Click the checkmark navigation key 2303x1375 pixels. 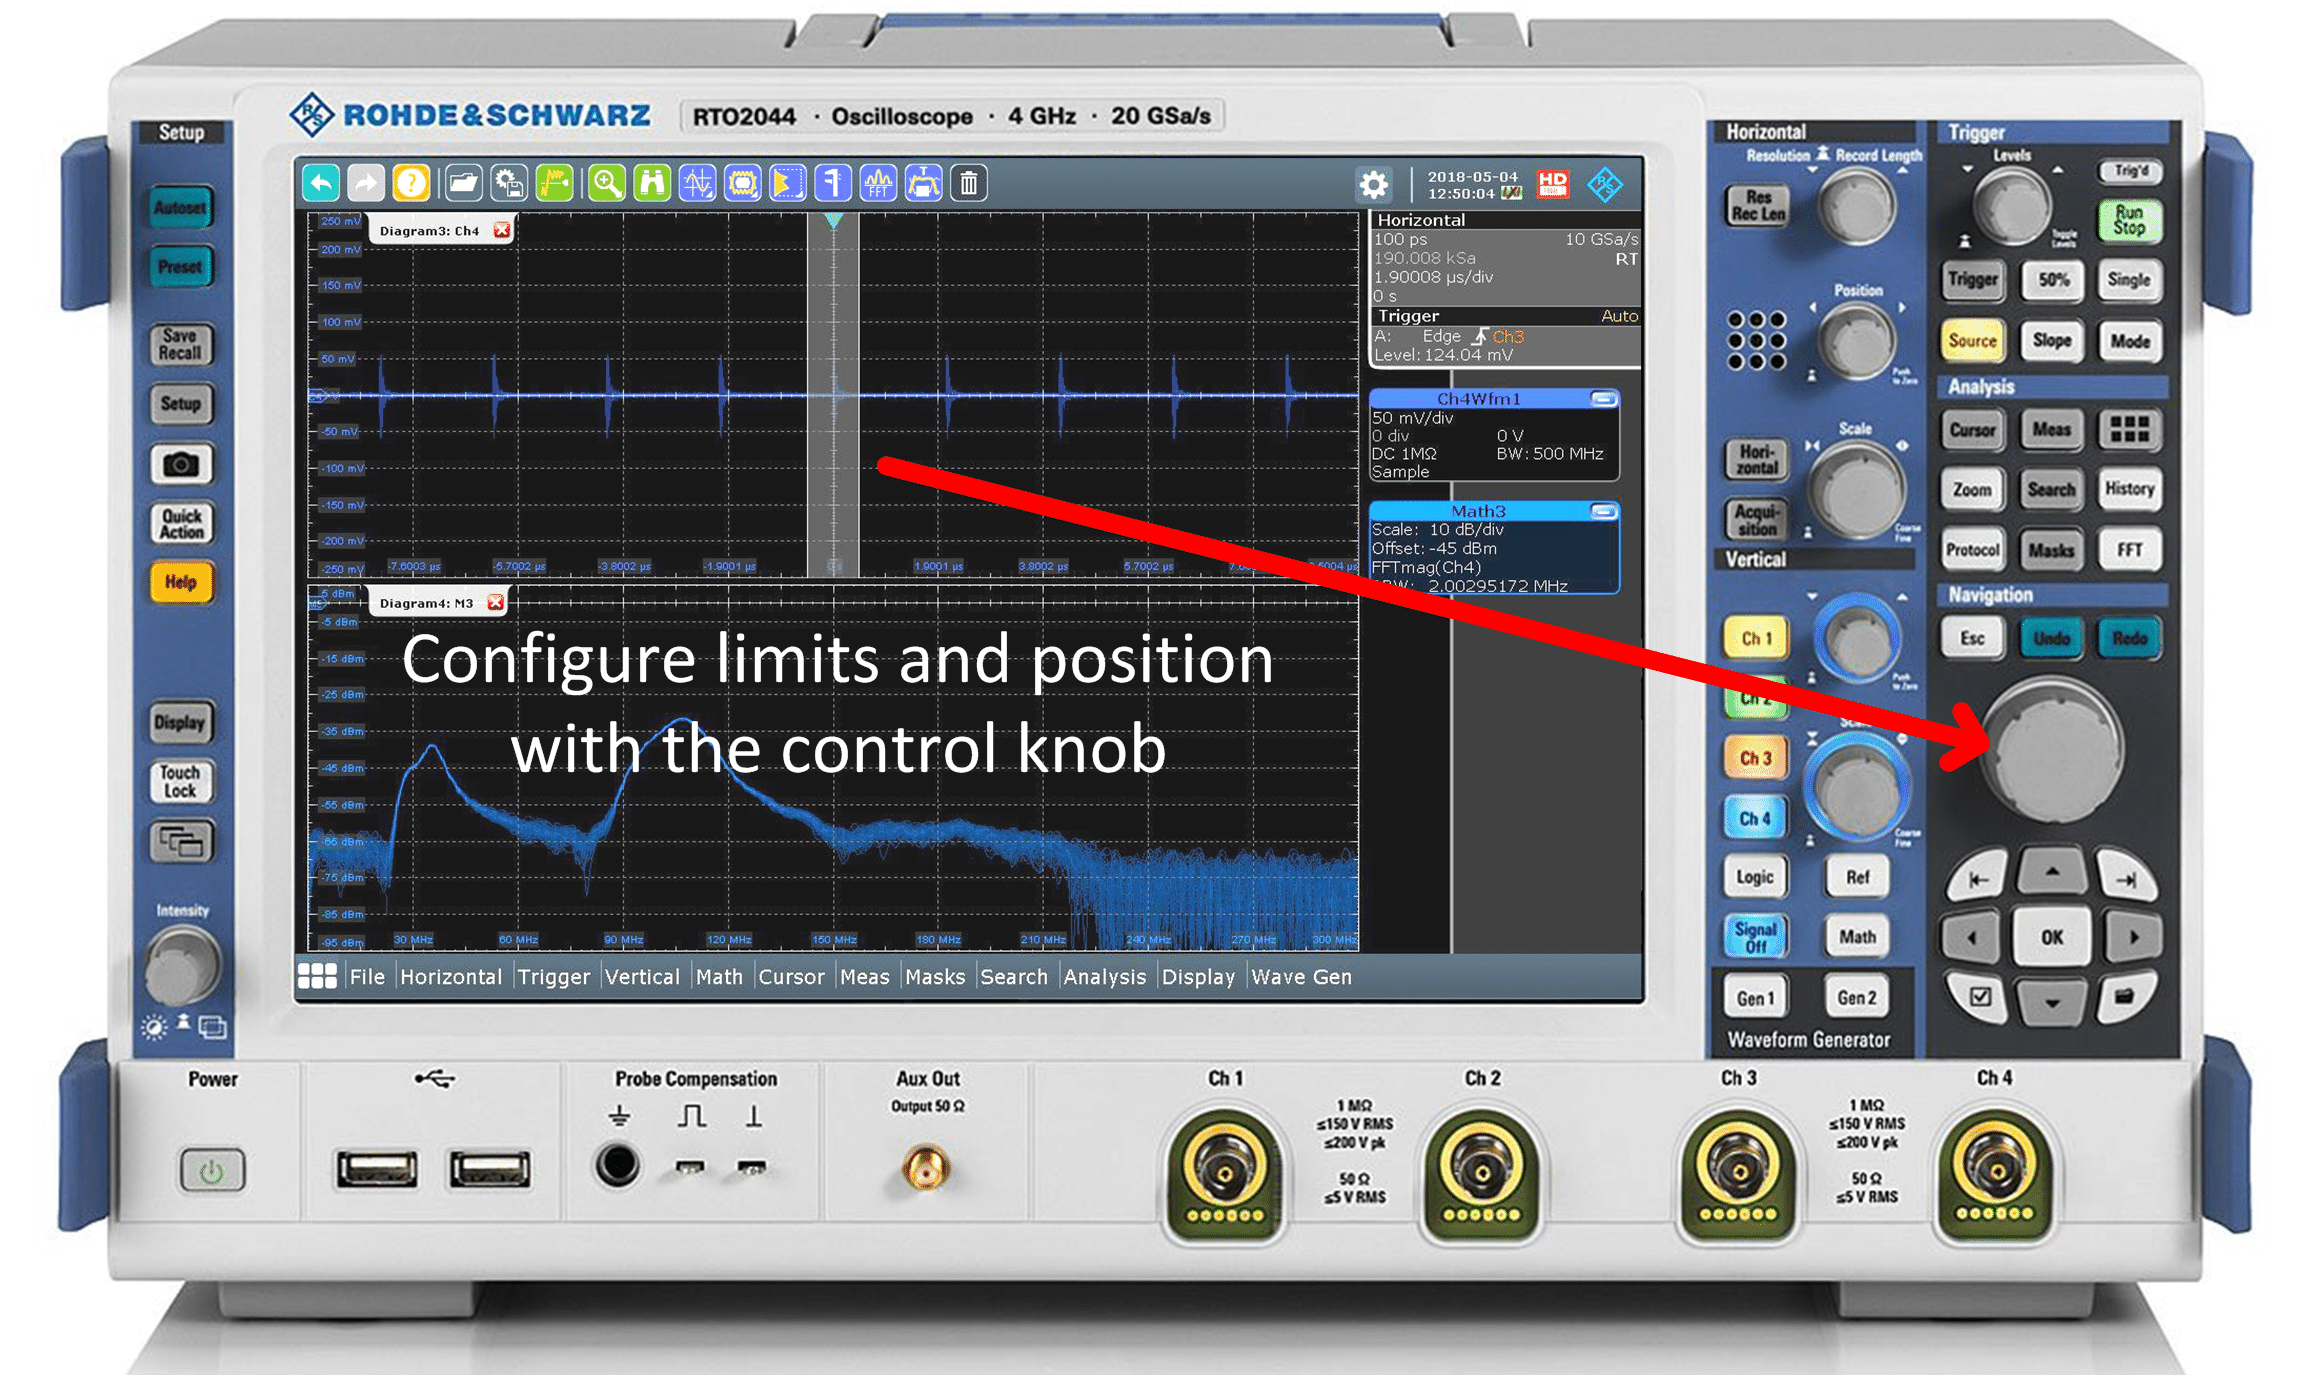1979,997
